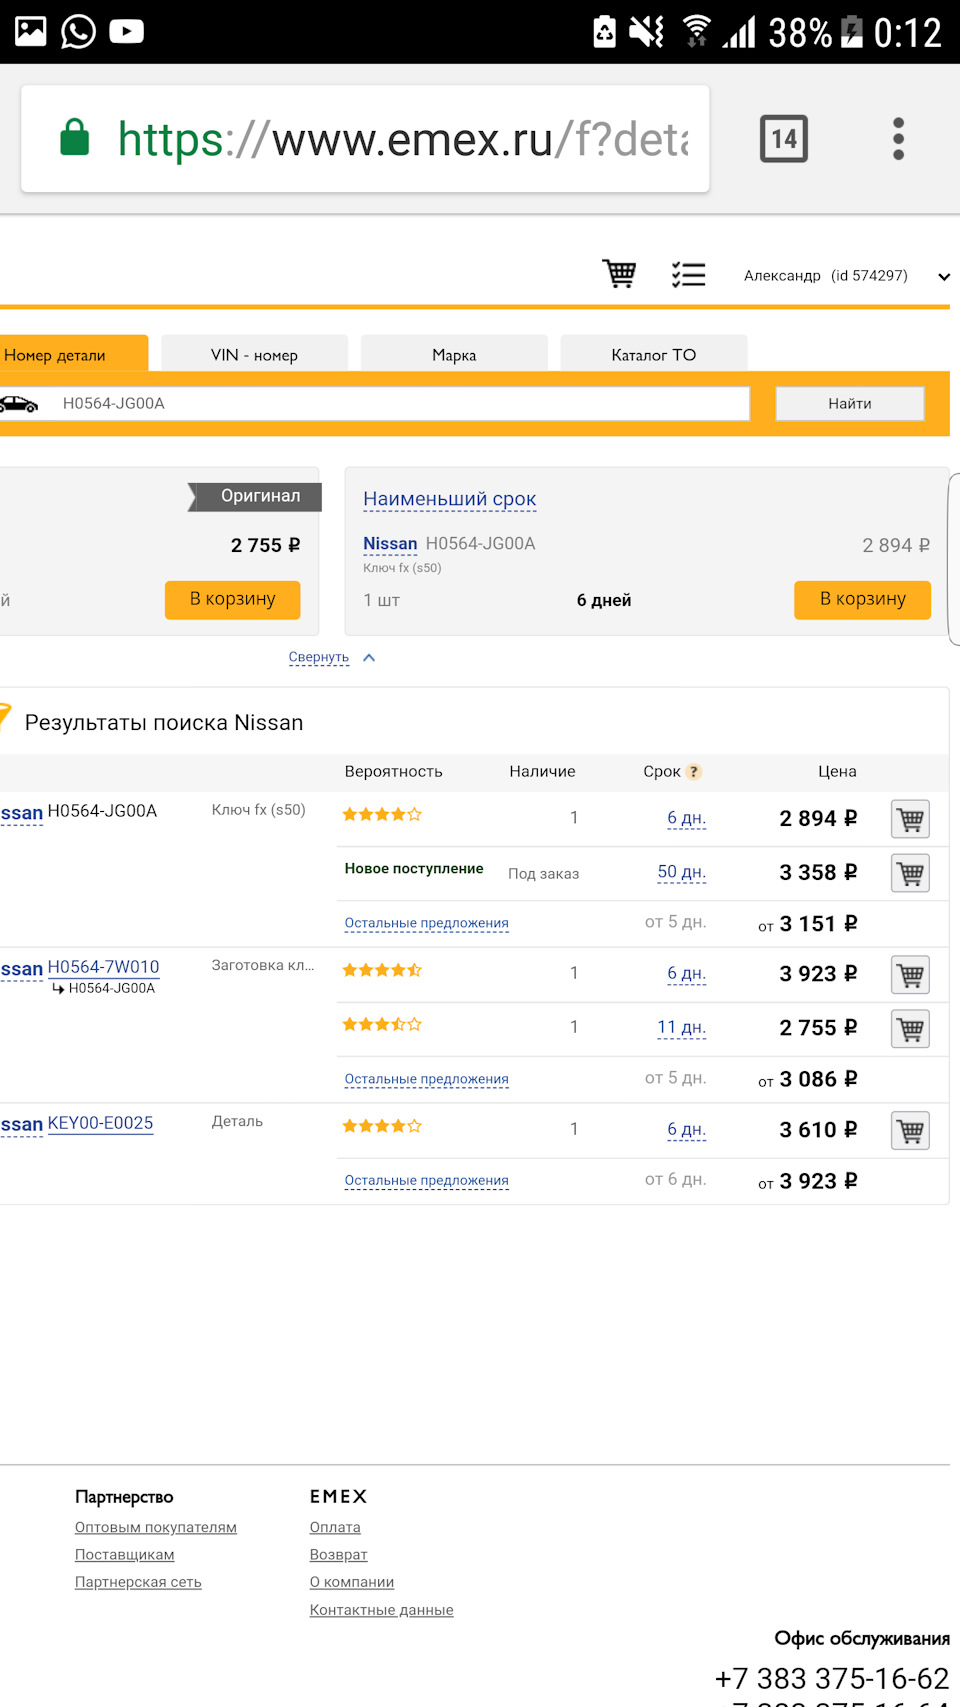Click the Найти search button
Image resolution: width=960 pixels, height=1707 pixels.
tap(850, 404)
